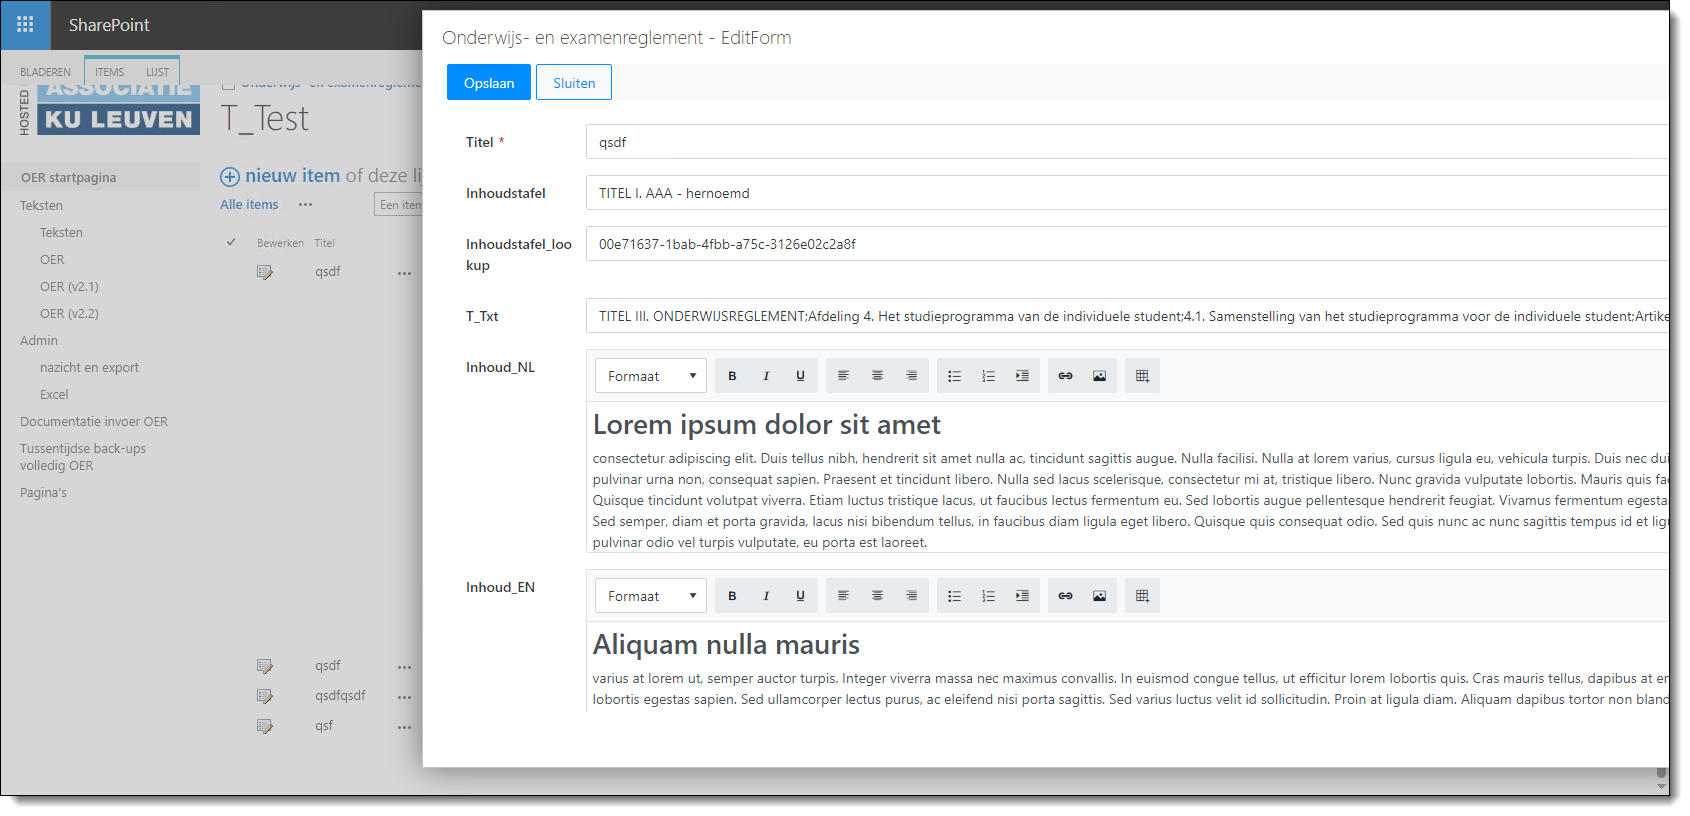Apply numbered list in the Inhoud_EN editor
Image resolution: width=1690 pixels, height=816 pixels.
click(x=988, y=596)
